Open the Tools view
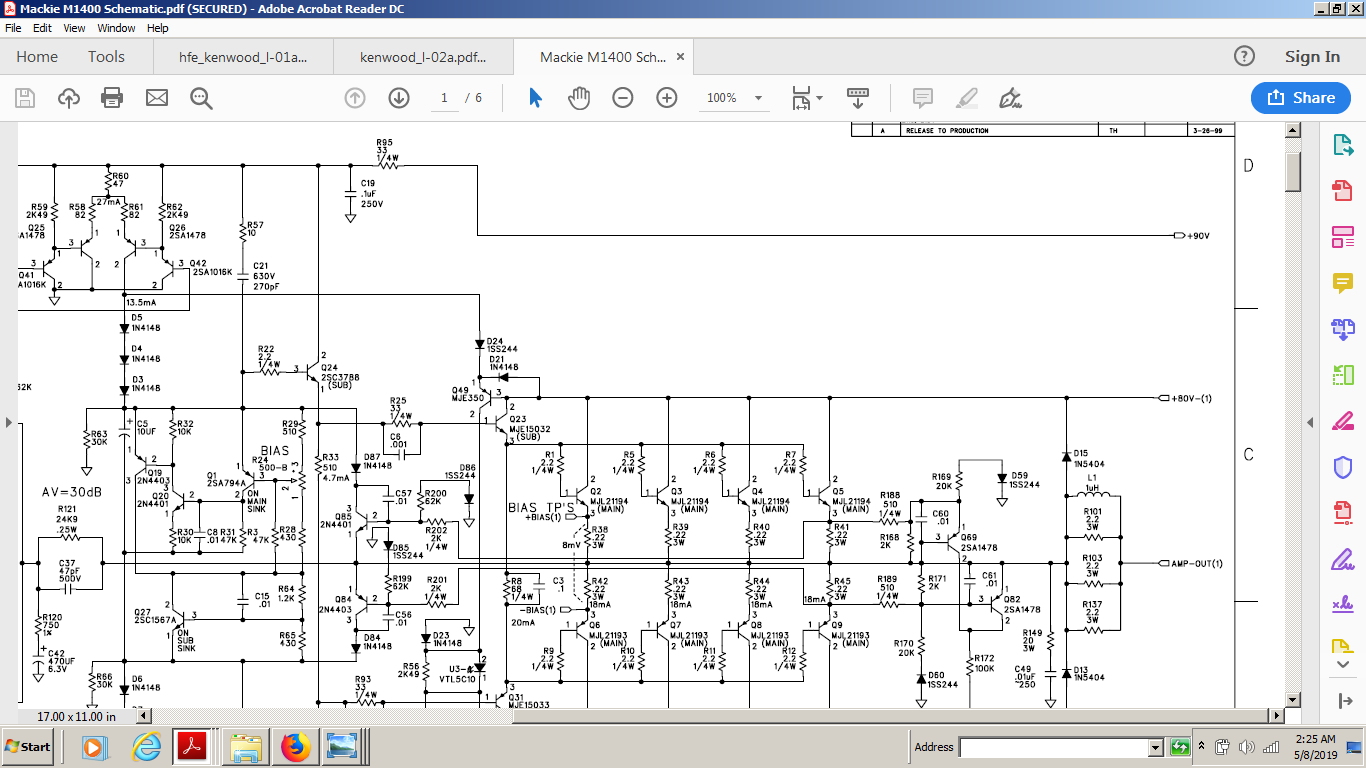The image size is (1366, 768). [x=106, y=57]
